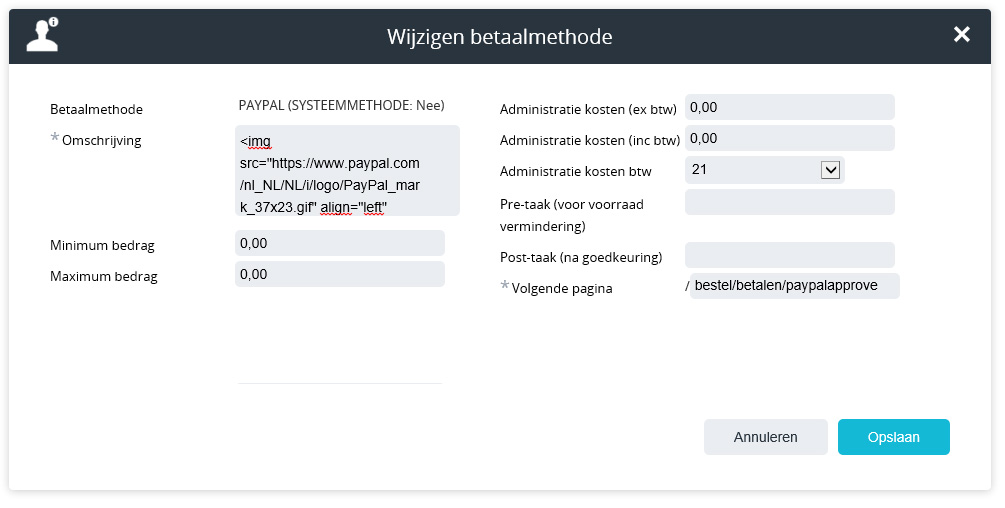Click Administratie kosten (inc btw) field
This screenshot has width=1005, height=508.
click(790, 138)
